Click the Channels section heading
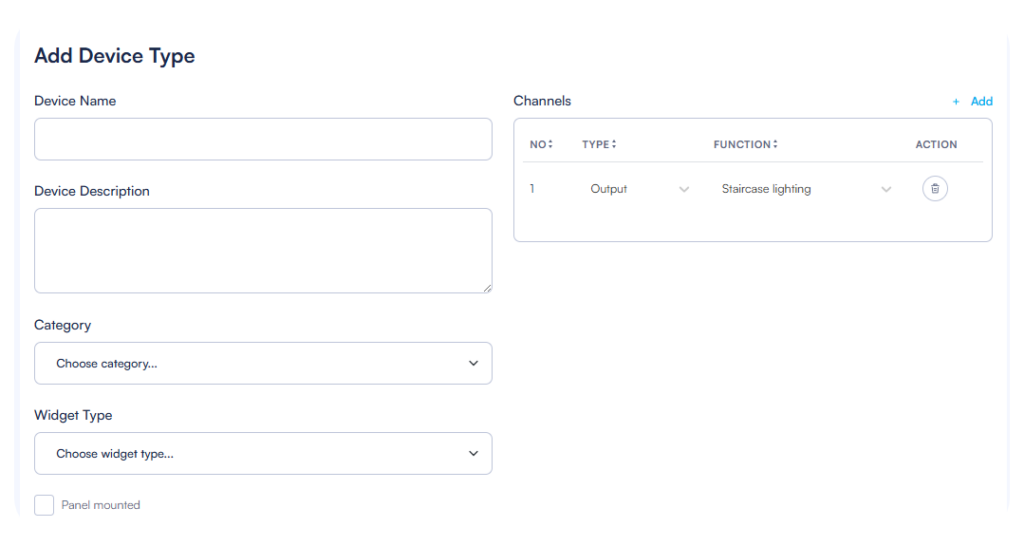 point(542,101)
